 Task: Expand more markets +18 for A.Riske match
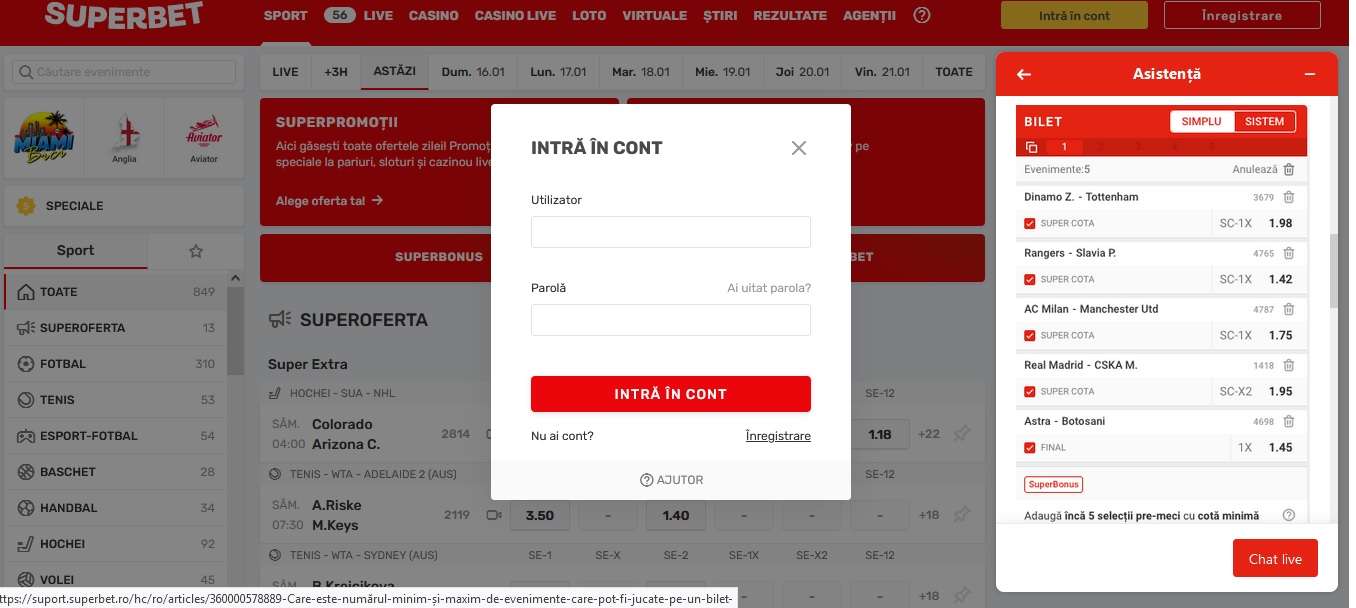coord(929,515)
